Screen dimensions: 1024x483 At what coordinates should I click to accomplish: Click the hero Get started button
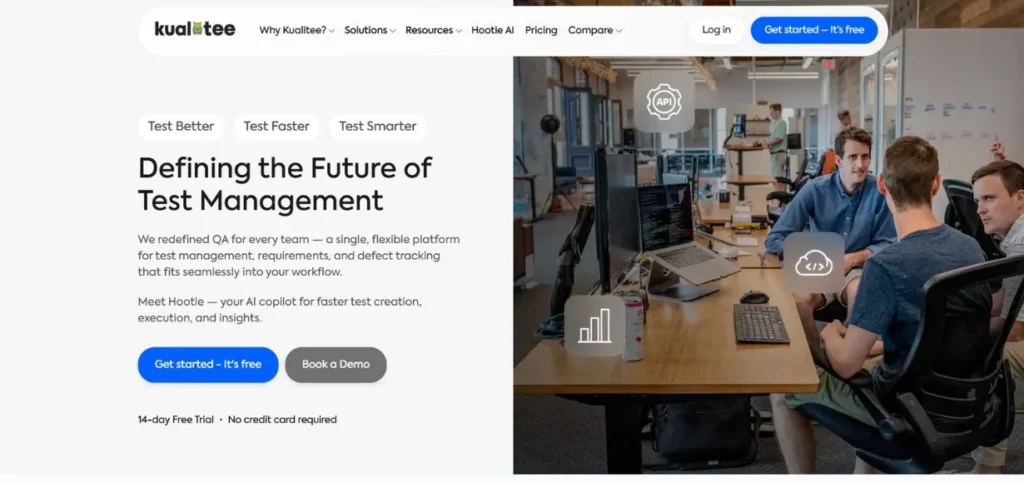(208, 364)
